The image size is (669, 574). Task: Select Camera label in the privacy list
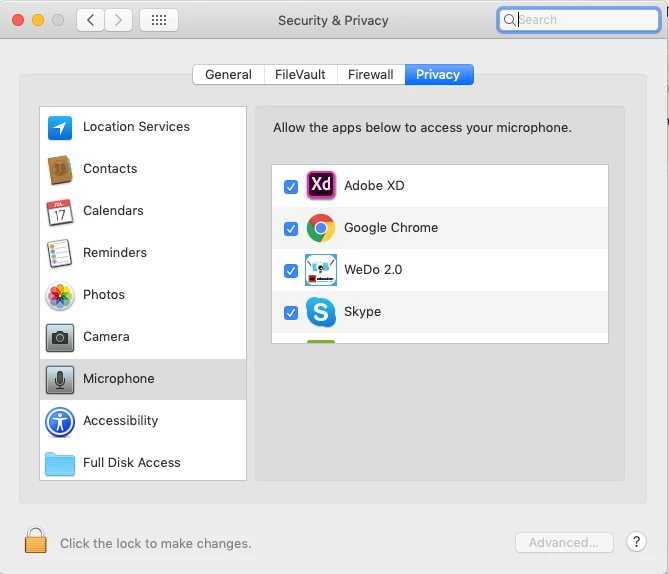106,337
